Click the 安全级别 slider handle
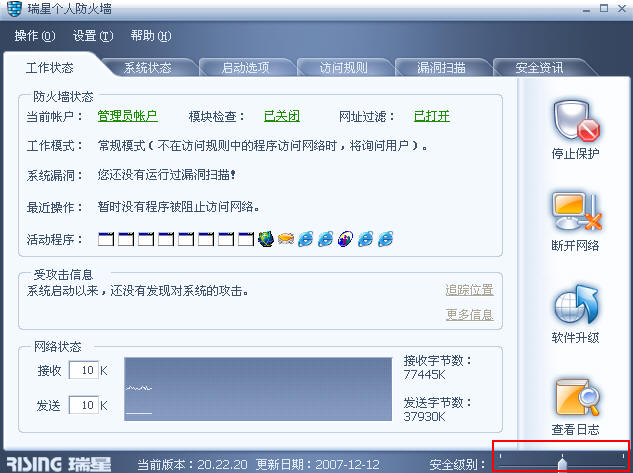 pos(562,463)
